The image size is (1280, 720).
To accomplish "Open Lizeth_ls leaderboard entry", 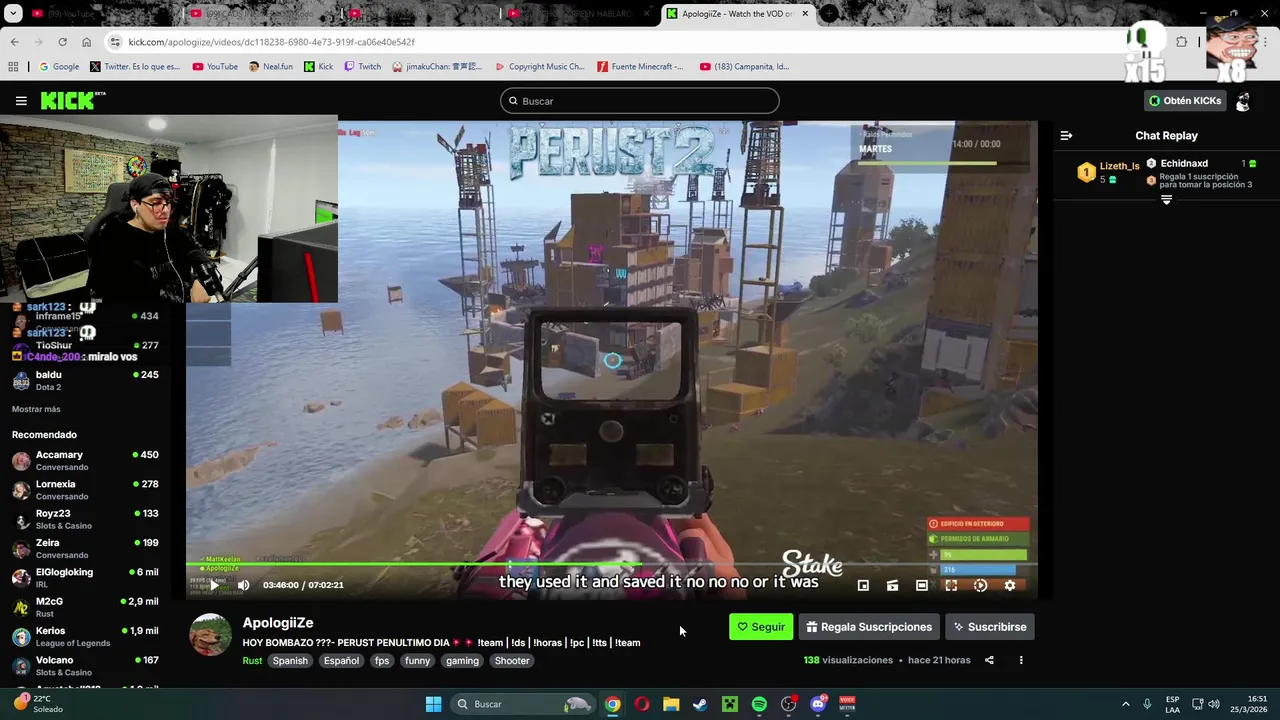I will coord(1109,172).
